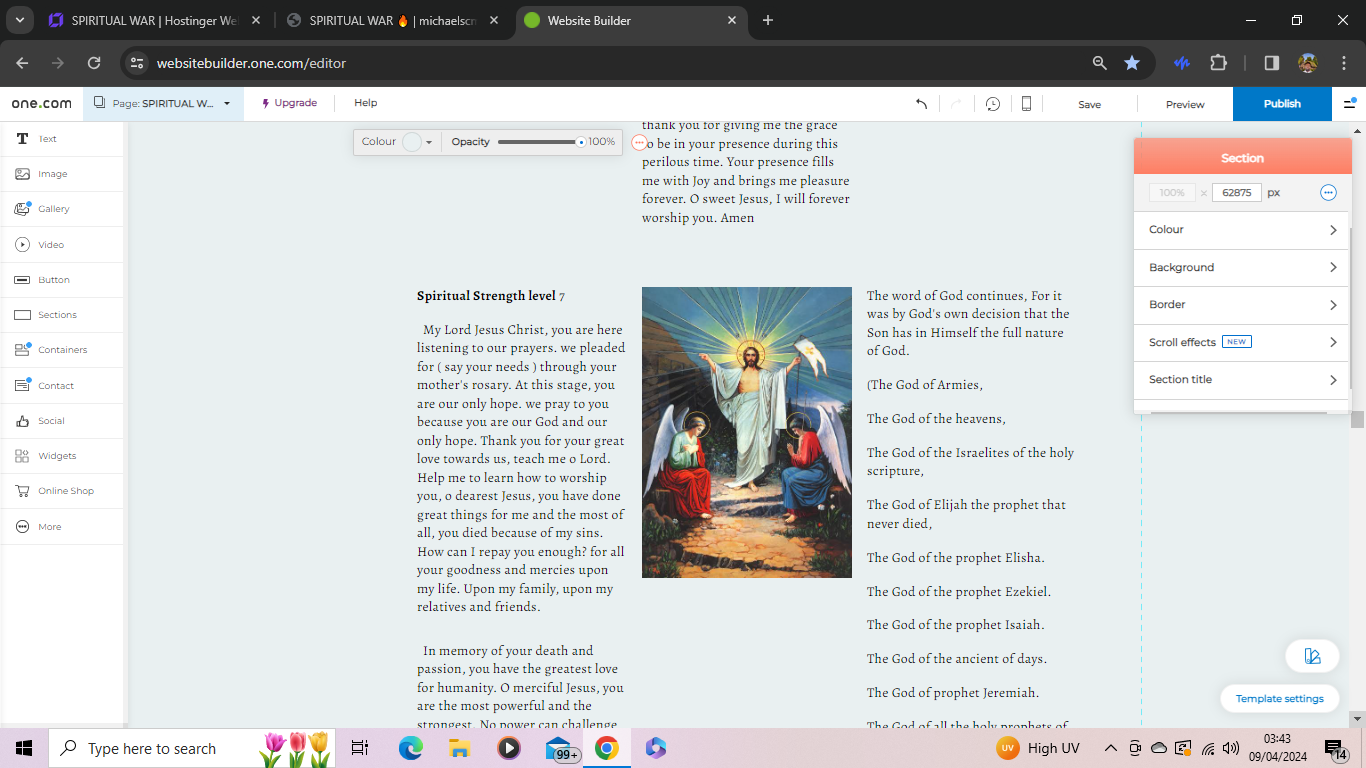1366x768 pixels.
Task: Expand the Colour settings in Section panel
Action: pos(1242,230)
